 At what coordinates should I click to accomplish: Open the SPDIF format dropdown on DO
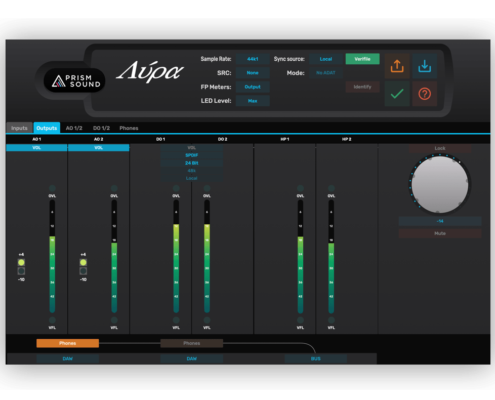pos(192,155)
